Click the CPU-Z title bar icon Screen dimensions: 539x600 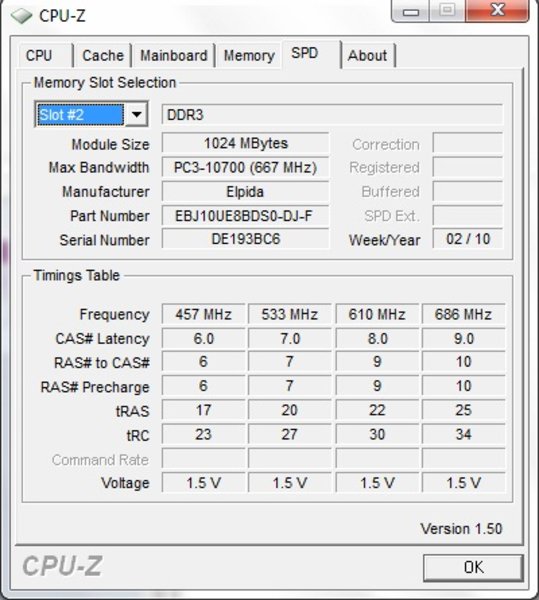point(21,16)
